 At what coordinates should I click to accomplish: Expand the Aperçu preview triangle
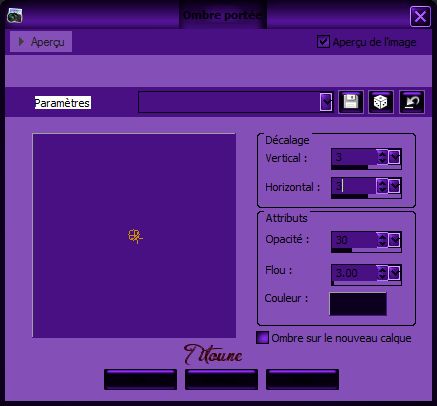tap(21, 42)
